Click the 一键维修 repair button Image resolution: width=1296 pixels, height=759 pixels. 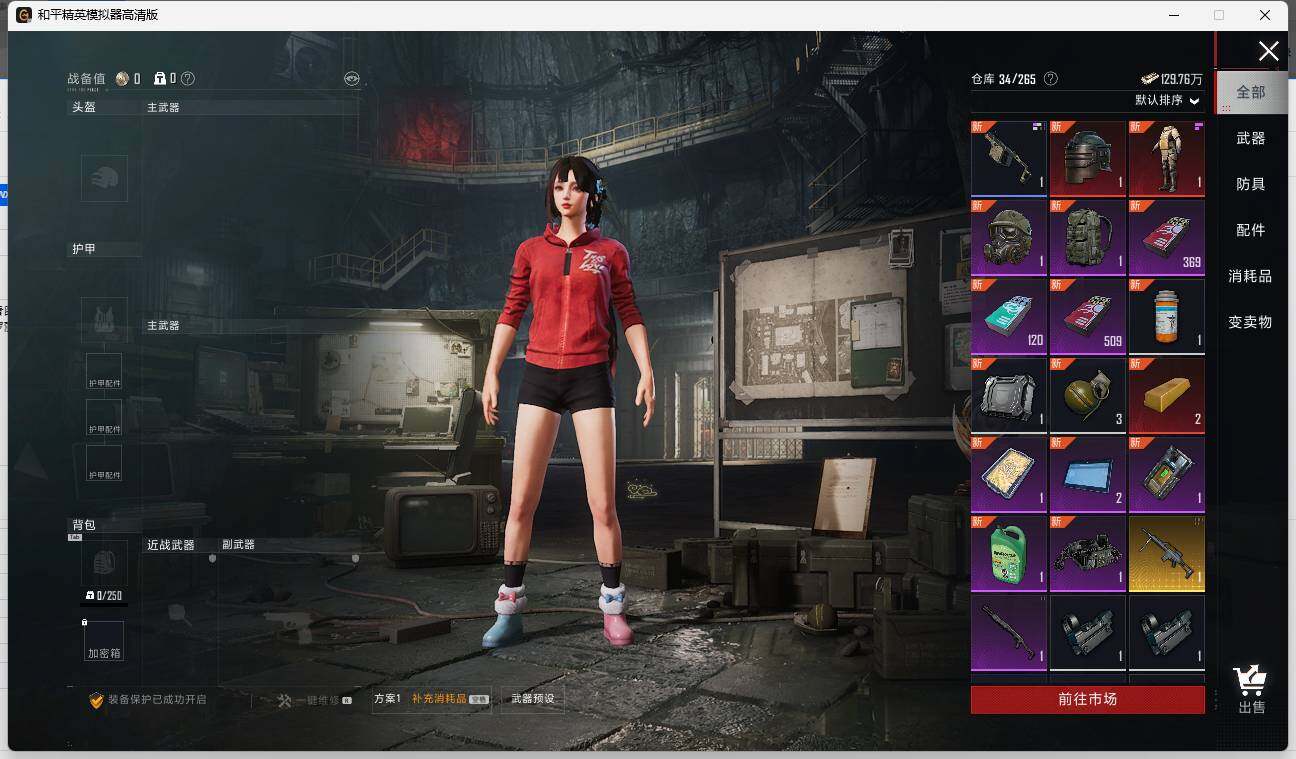point(314,700)
